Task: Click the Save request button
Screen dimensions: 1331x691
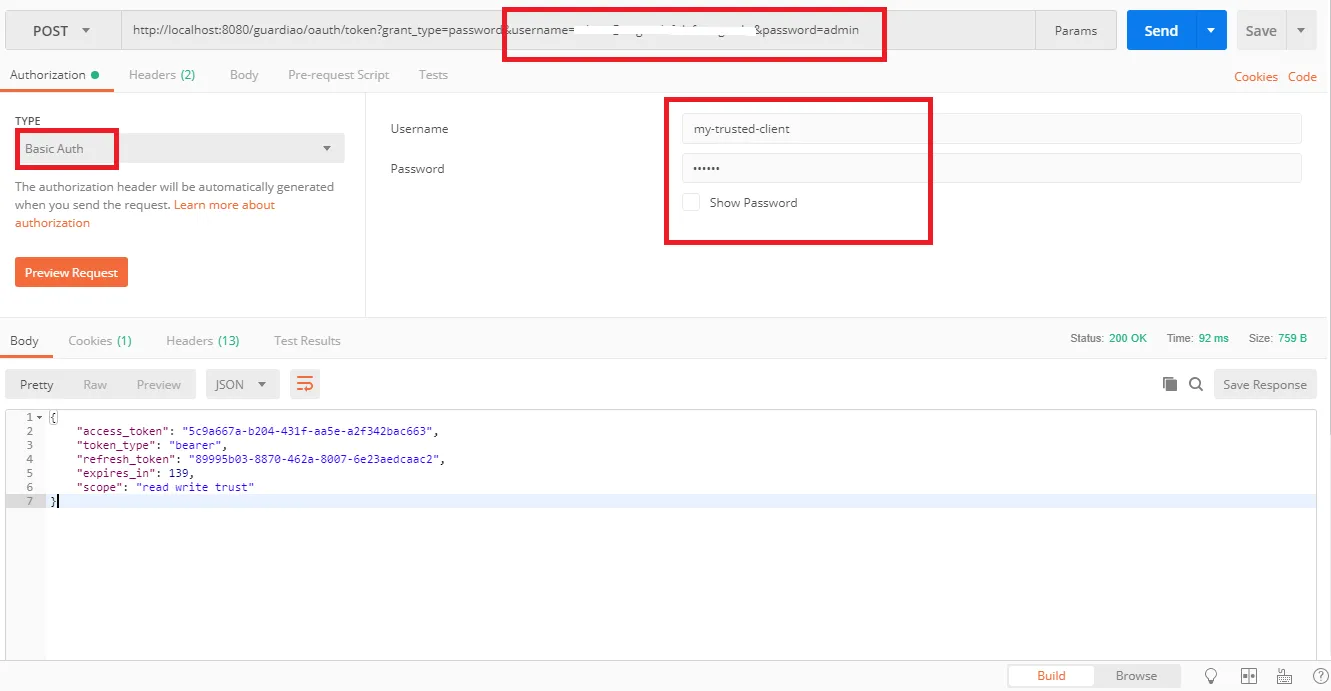Action: pos(1261,31)
